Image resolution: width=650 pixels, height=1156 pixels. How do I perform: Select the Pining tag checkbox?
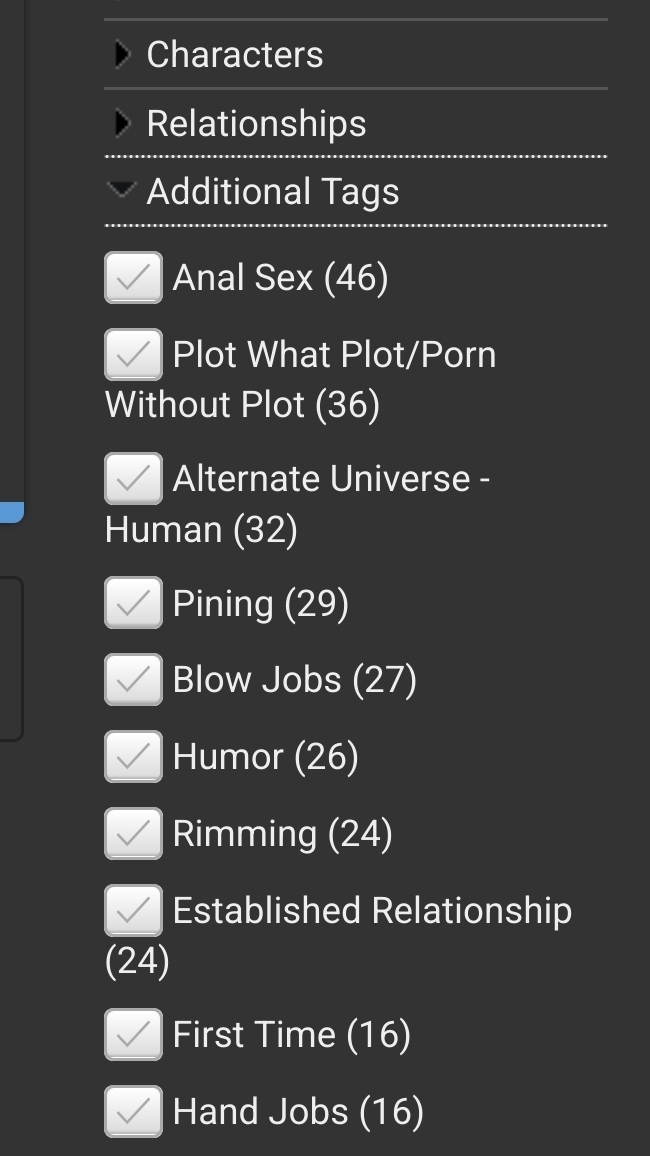133,603
